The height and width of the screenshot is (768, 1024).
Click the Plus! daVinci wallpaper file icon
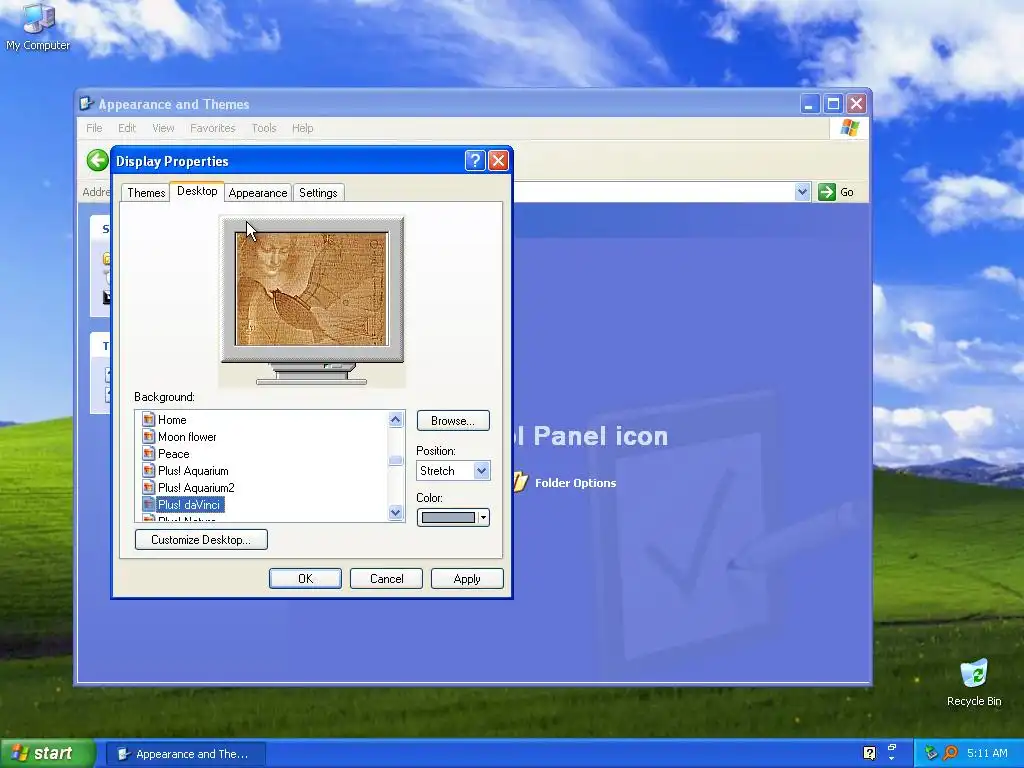pos(149,504)
